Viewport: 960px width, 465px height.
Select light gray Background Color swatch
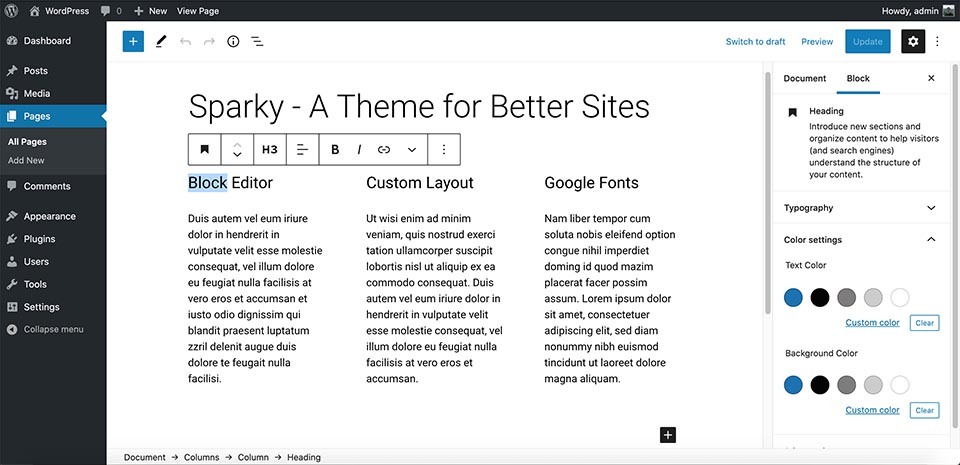(x=873, y=385)
